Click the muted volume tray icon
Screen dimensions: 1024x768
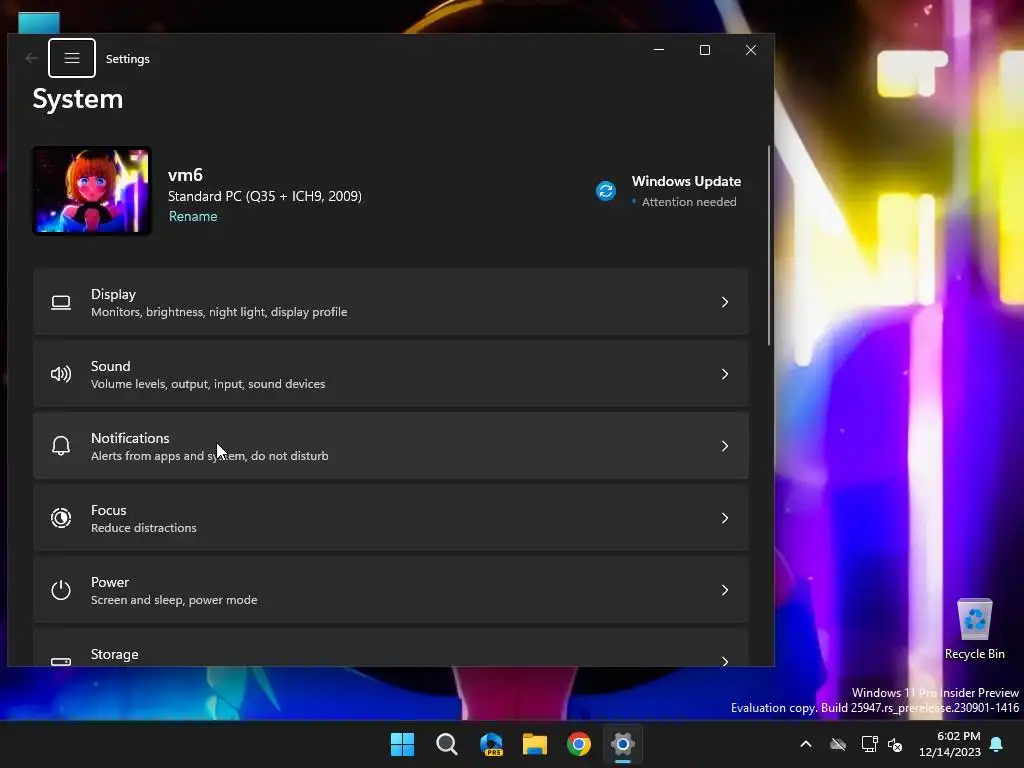tap(895, 744)
